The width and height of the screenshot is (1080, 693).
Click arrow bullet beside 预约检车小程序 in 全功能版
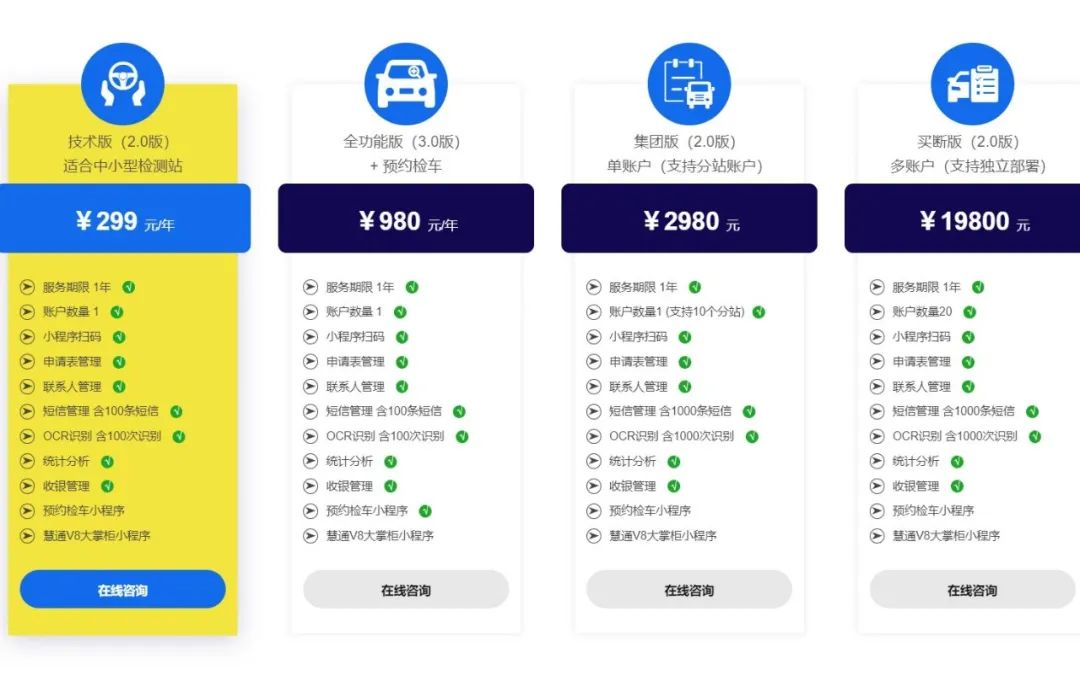(310, 511)
